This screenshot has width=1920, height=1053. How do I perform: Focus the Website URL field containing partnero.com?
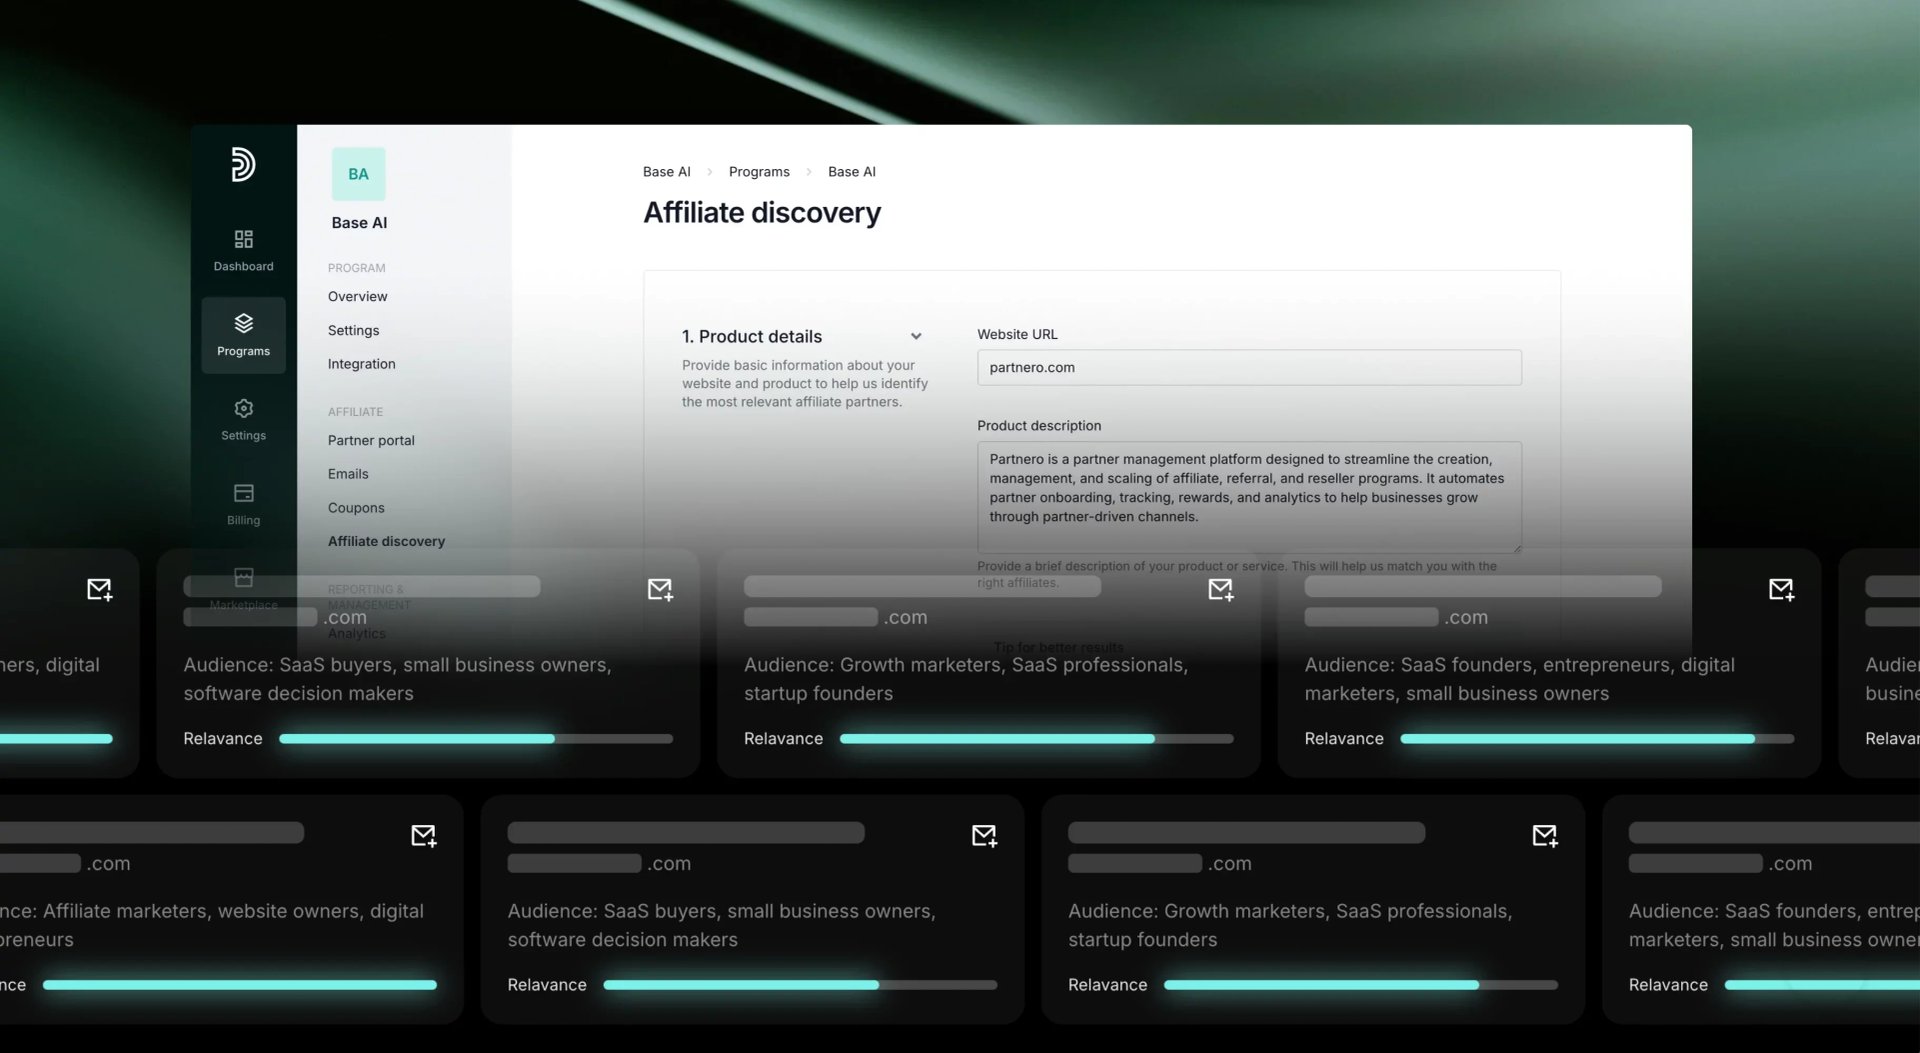pyautogui.click(x=1249, y=367)
